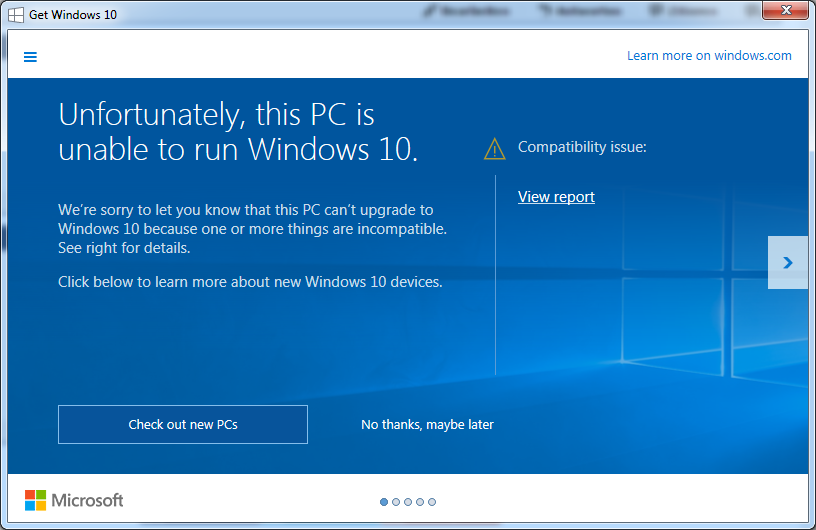Click 'Click below to learn more' text
The width and height of the screenshot is (816, 530).
[x=250, y=282]
